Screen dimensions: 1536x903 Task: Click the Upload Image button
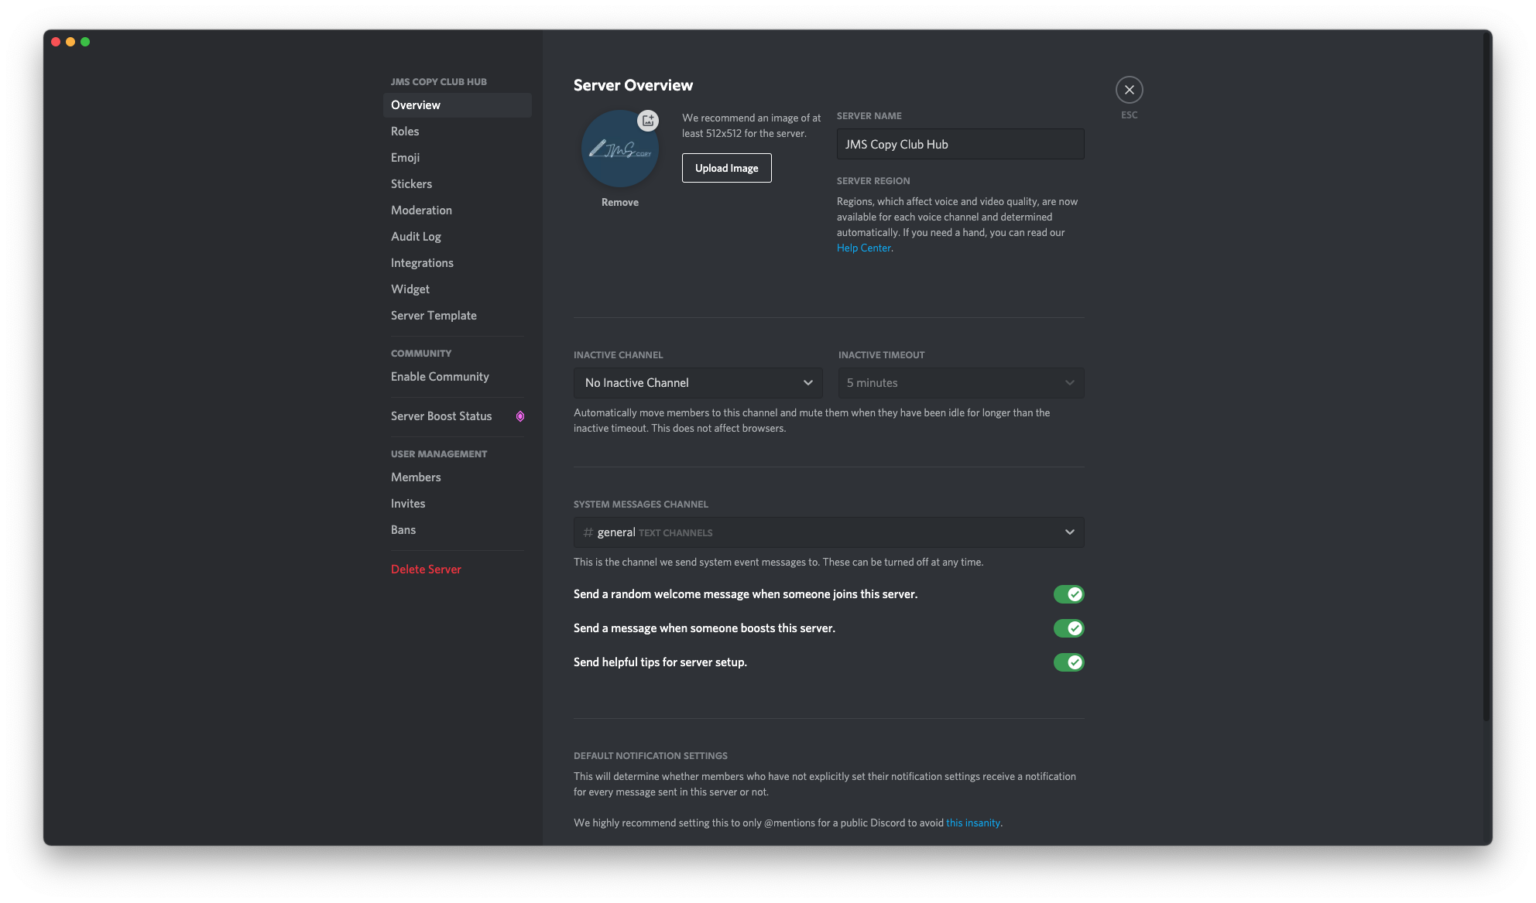point(726,167)
